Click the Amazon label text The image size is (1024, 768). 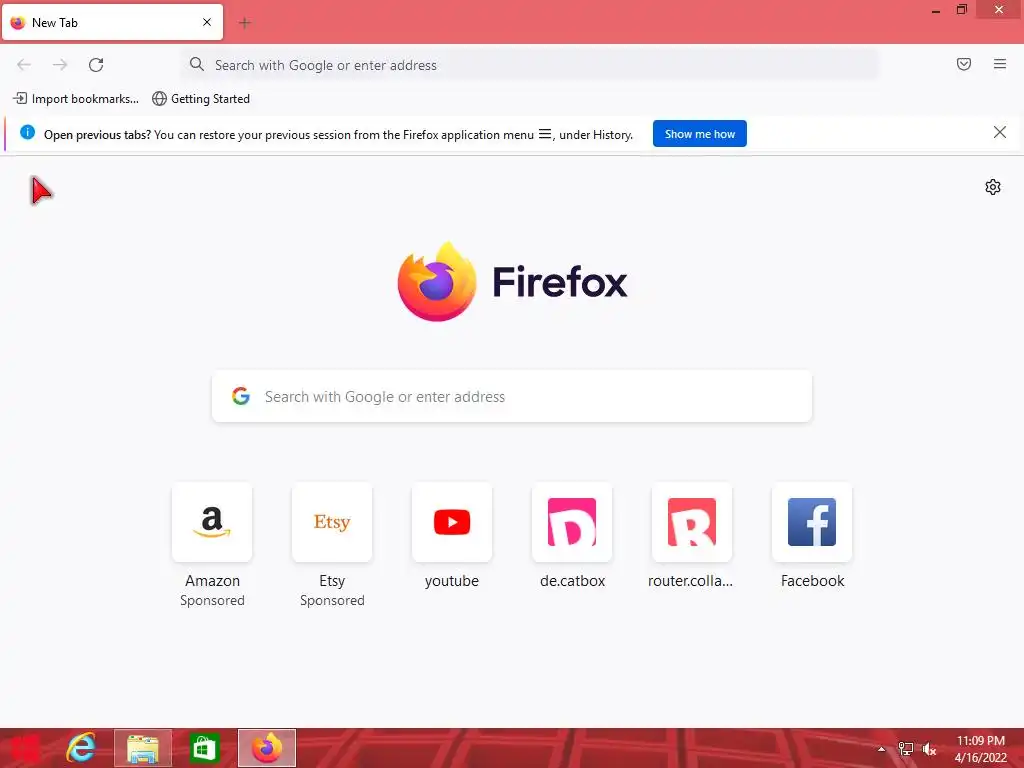pos(212,581)
